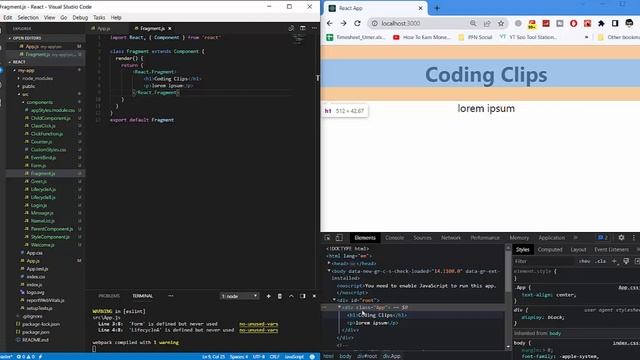
Task: Toggle the terminal panel position icon
Action: tap(302, 296)
